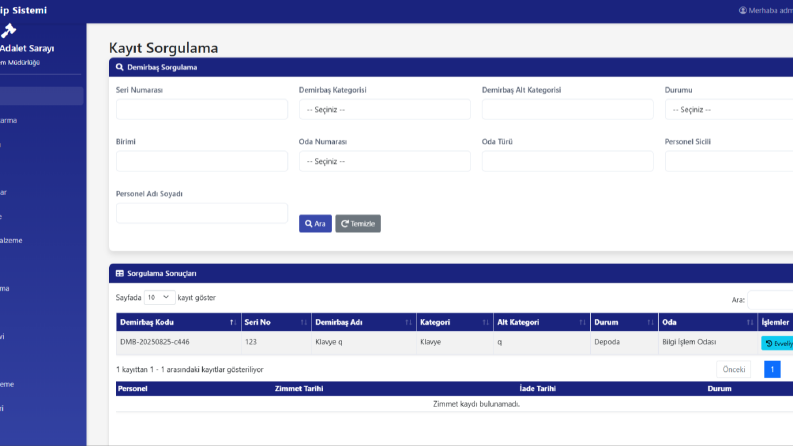Sort by Demirbaş Adı column

364,322
